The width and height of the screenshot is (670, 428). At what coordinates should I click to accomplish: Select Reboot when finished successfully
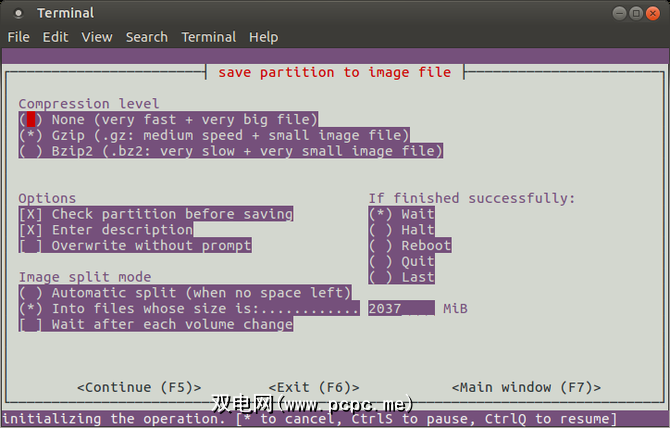[410, 246]
